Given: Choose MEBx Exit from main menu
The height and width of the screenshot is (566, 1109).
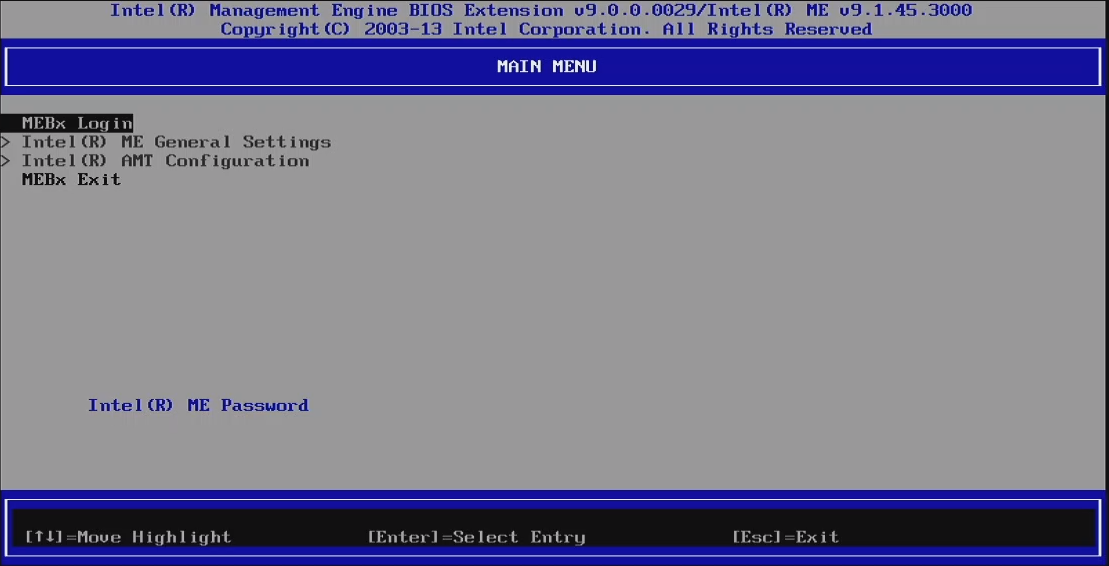Looking at the screenshot, I should point(71,180).
